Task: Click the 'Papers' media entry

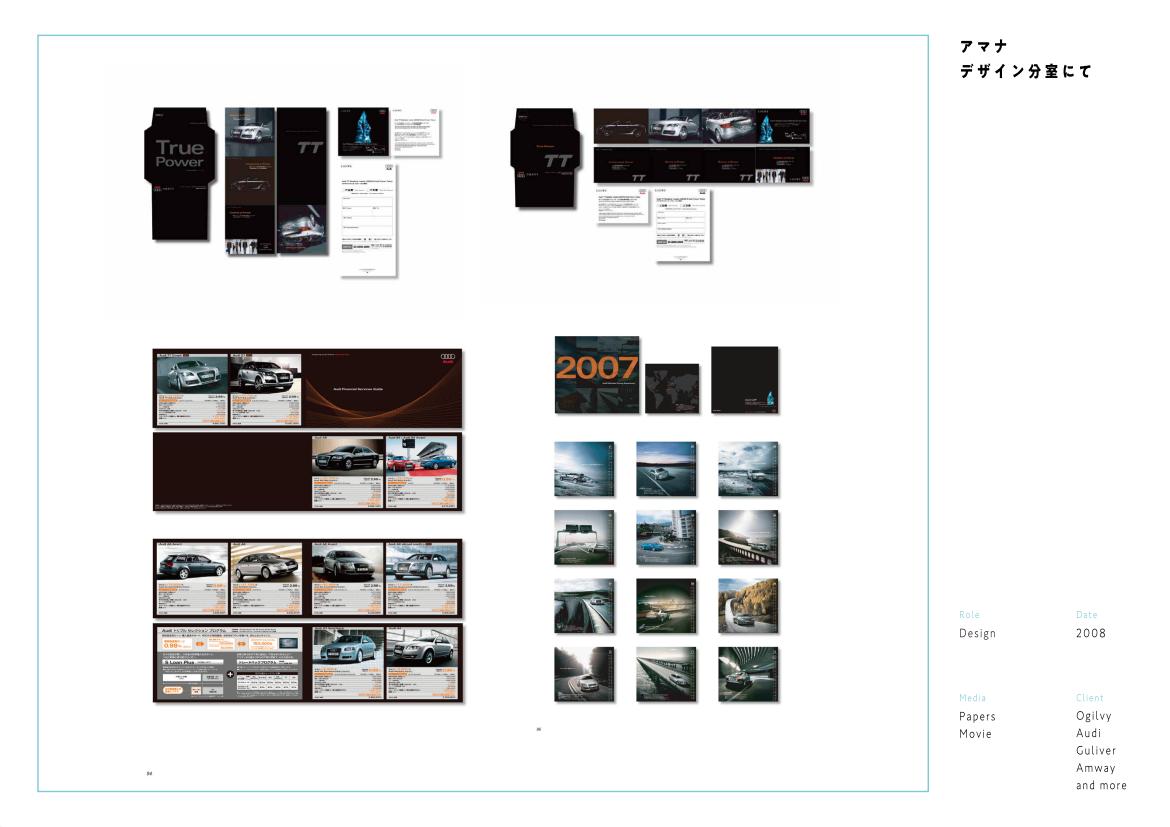Action: click(977, 717)
